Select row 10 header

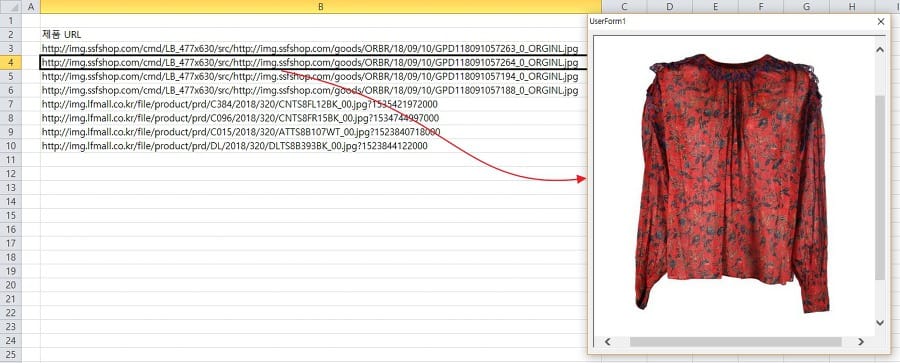(x=11, y=146)
